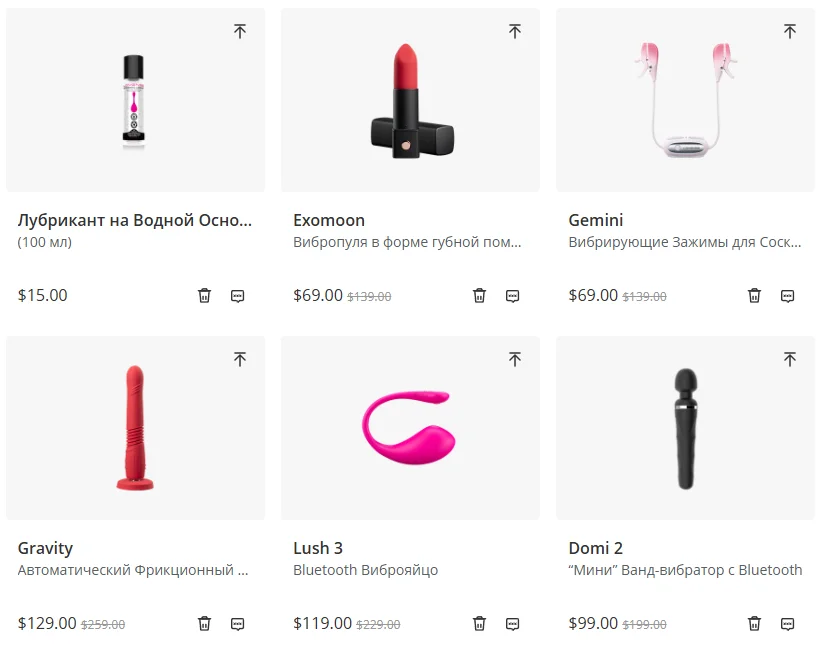
Task: Open the red lipstick Exomoon product image
Action: point(410,100)
